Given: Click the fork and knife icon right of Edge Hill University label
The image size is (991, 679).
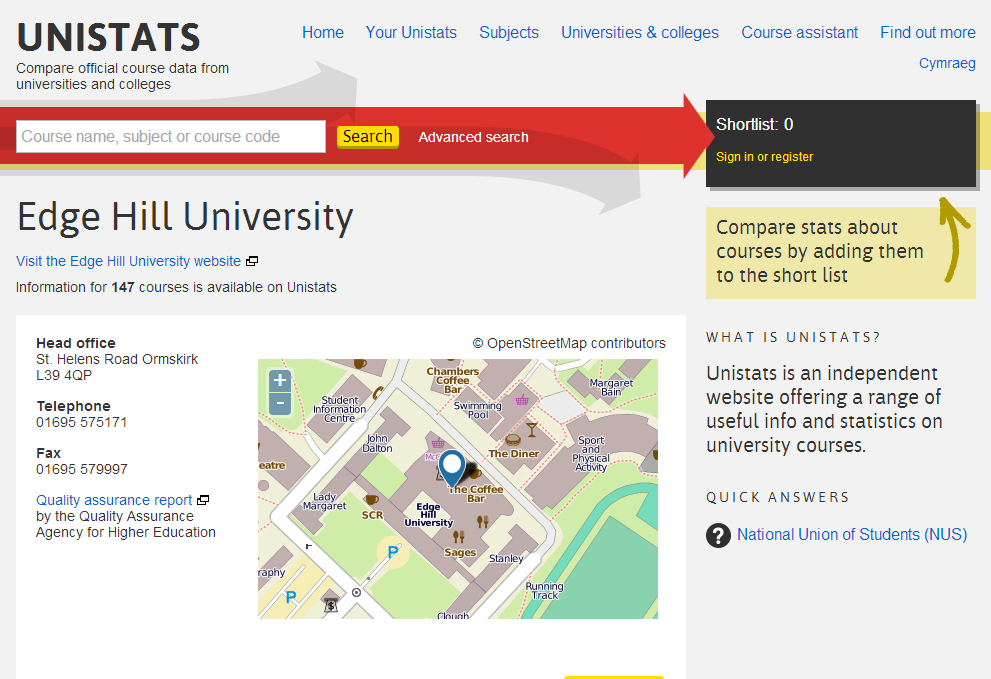Looking at the screenshot, I should click(482, 522).
